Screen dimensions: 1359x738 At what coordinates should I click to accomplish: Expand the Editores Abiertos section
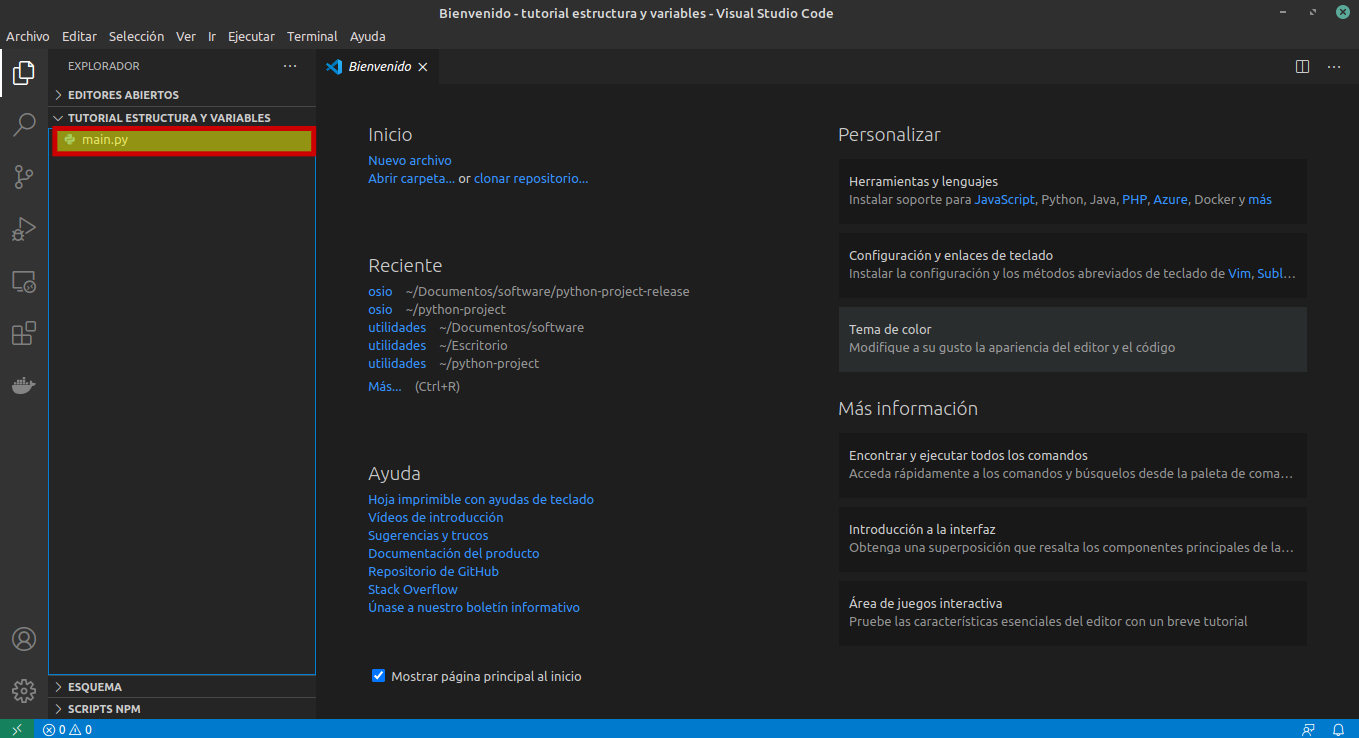[182, 95]
